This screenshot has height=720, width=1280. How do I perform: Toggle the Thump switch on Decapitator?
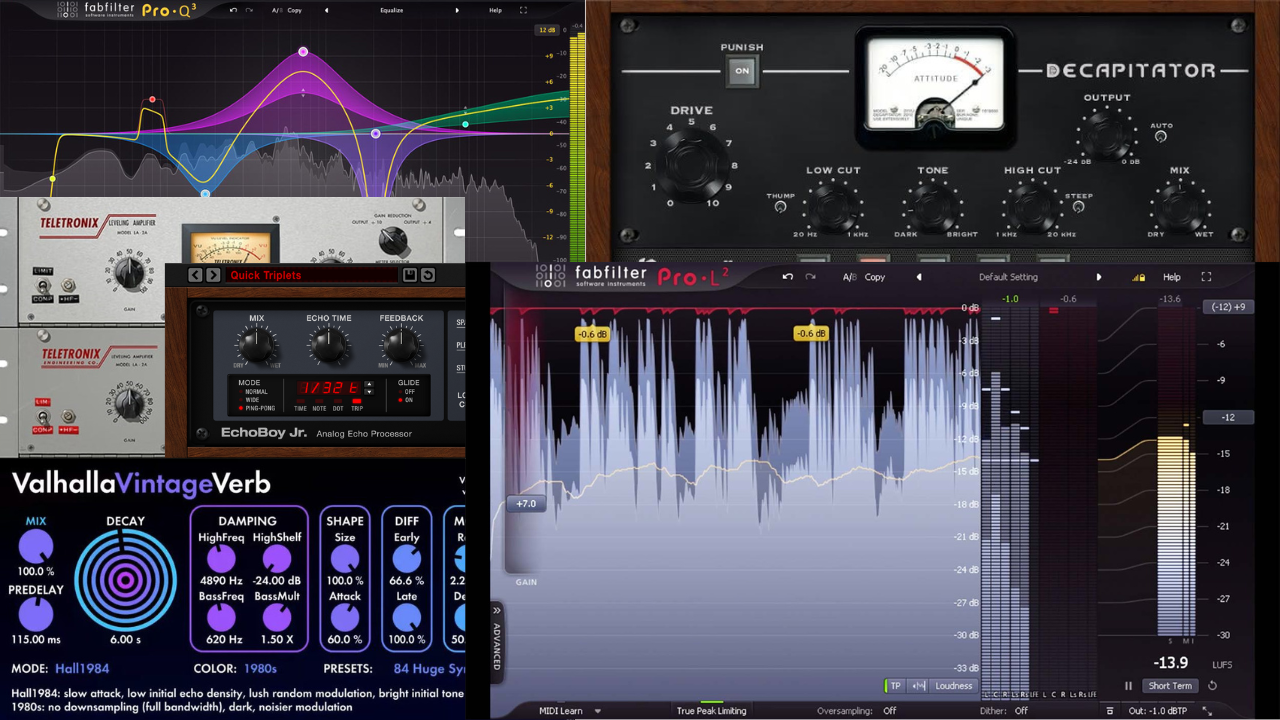(780, 207)
